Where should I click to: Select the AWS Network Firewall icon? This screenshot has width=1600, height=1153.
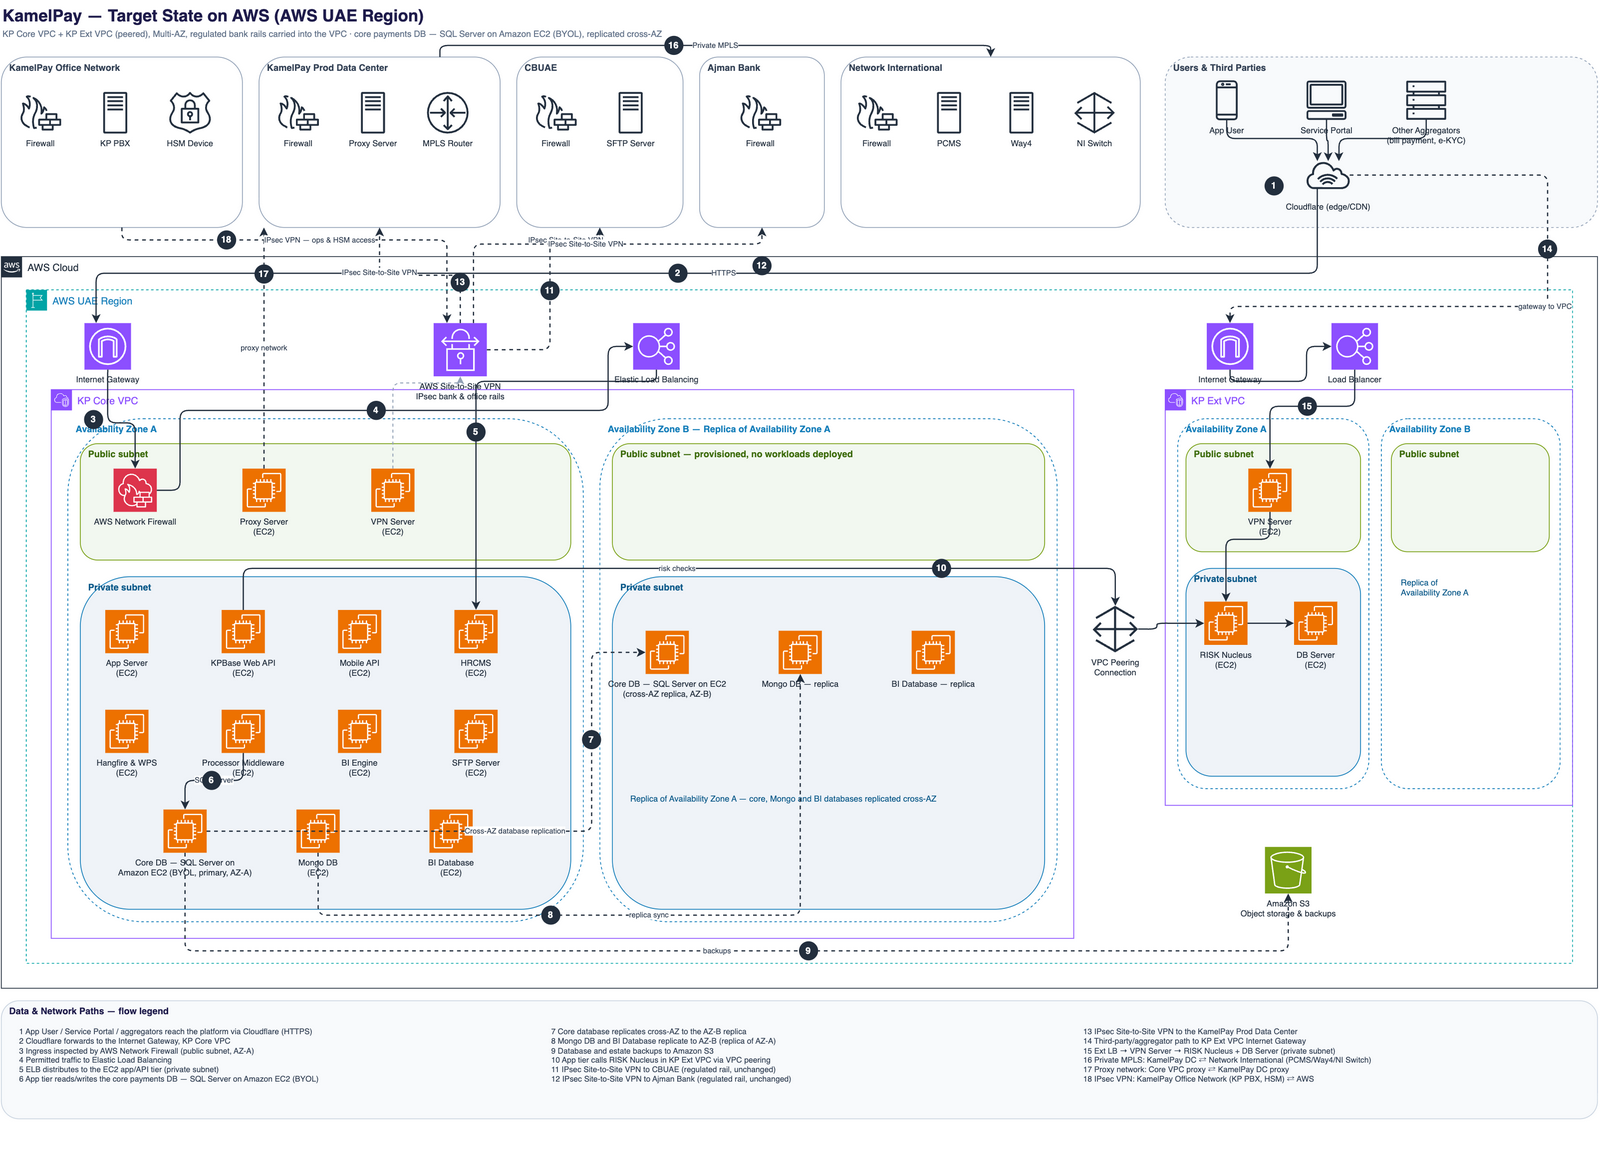click(x=135, y=490)
